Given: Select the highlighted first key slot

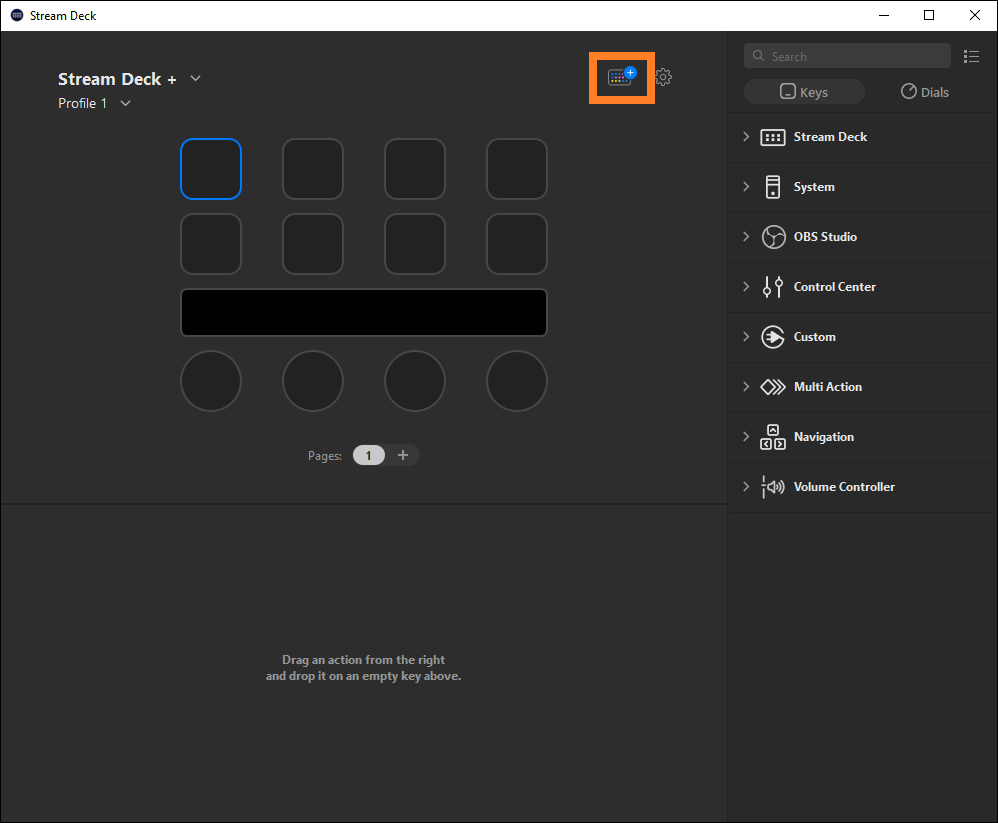Looking at the screenshot, I should click(x=211, y=169).
